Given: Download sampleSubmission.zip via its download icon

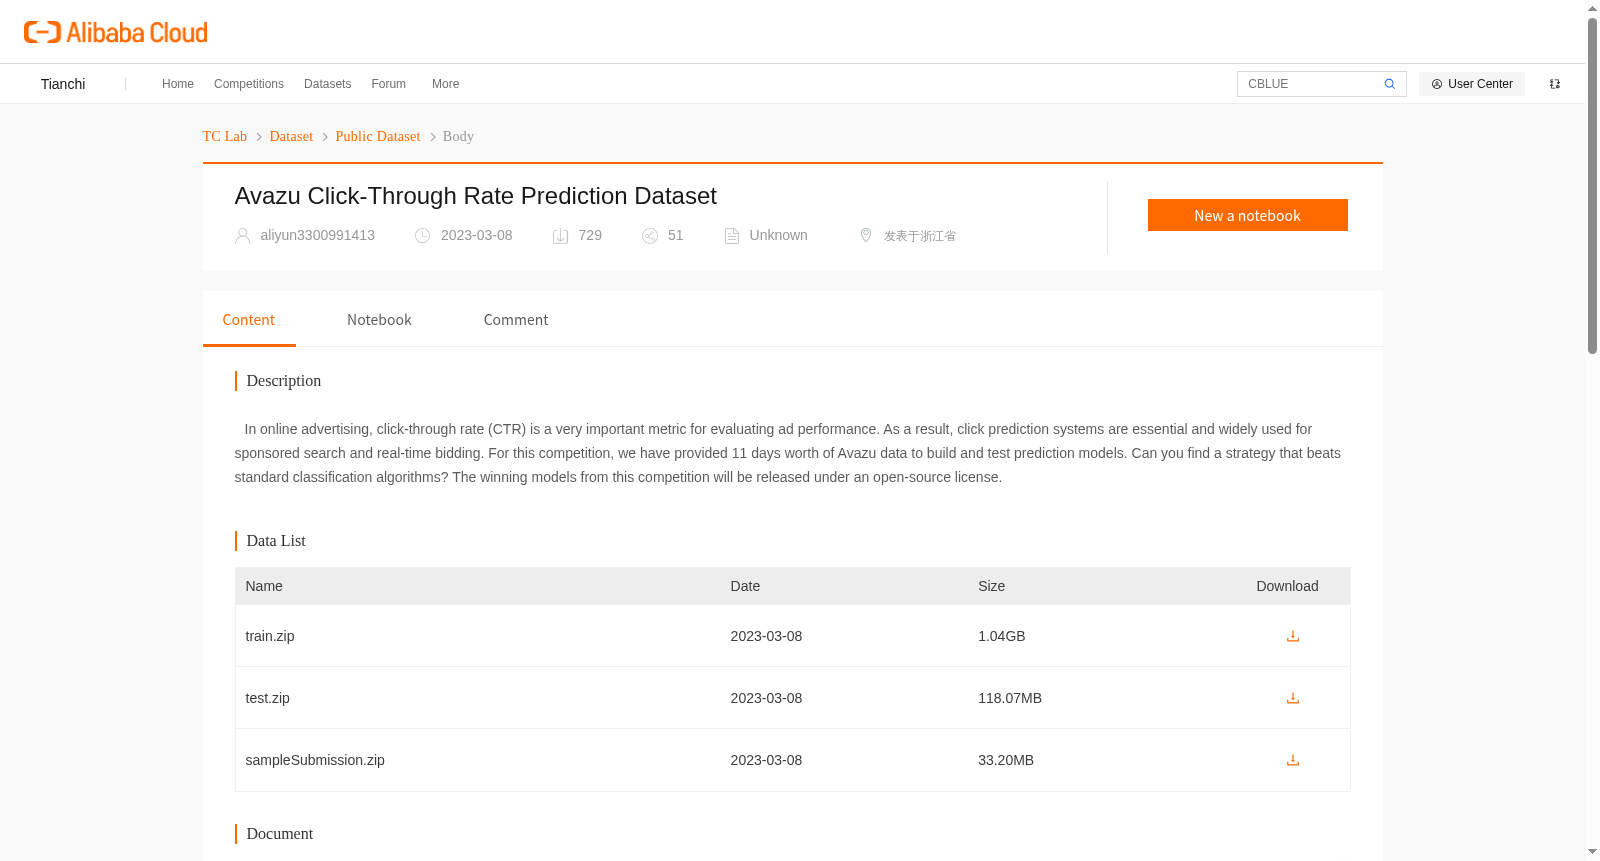Looking at the screenshot, I should (1293, 760).
